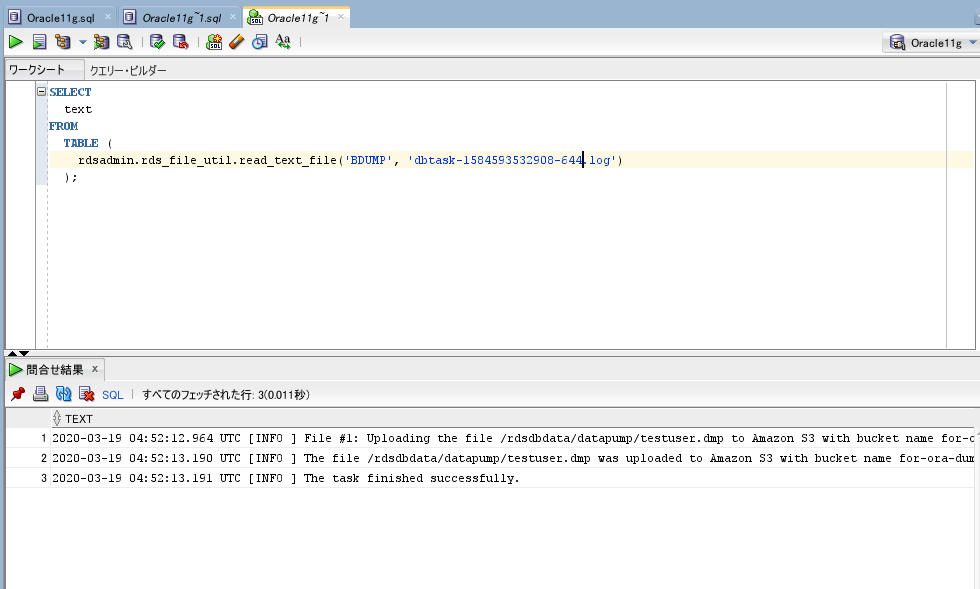Click row number 2 in results grid
The height and width of the screenshot is (589, 980).
click(44, 458)
